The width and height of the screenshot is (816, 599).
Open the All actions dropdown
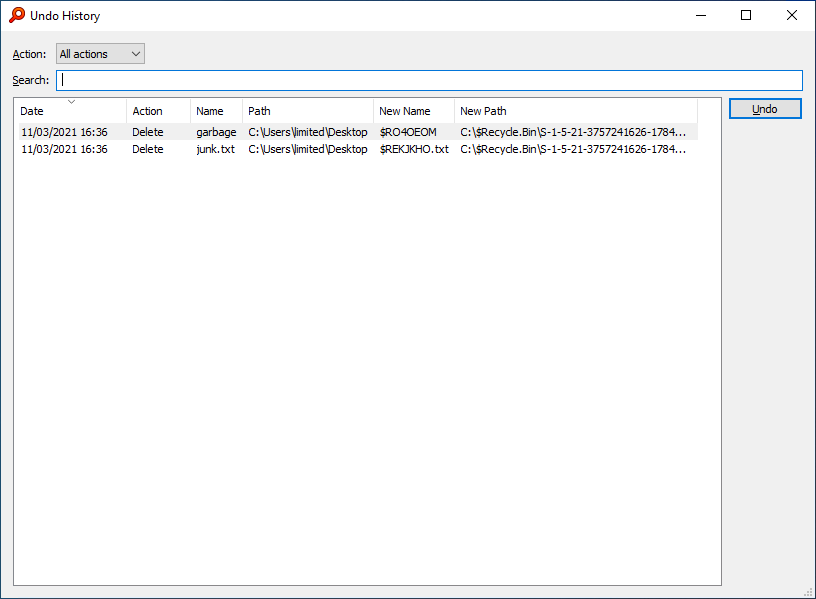tap(100, 54)
